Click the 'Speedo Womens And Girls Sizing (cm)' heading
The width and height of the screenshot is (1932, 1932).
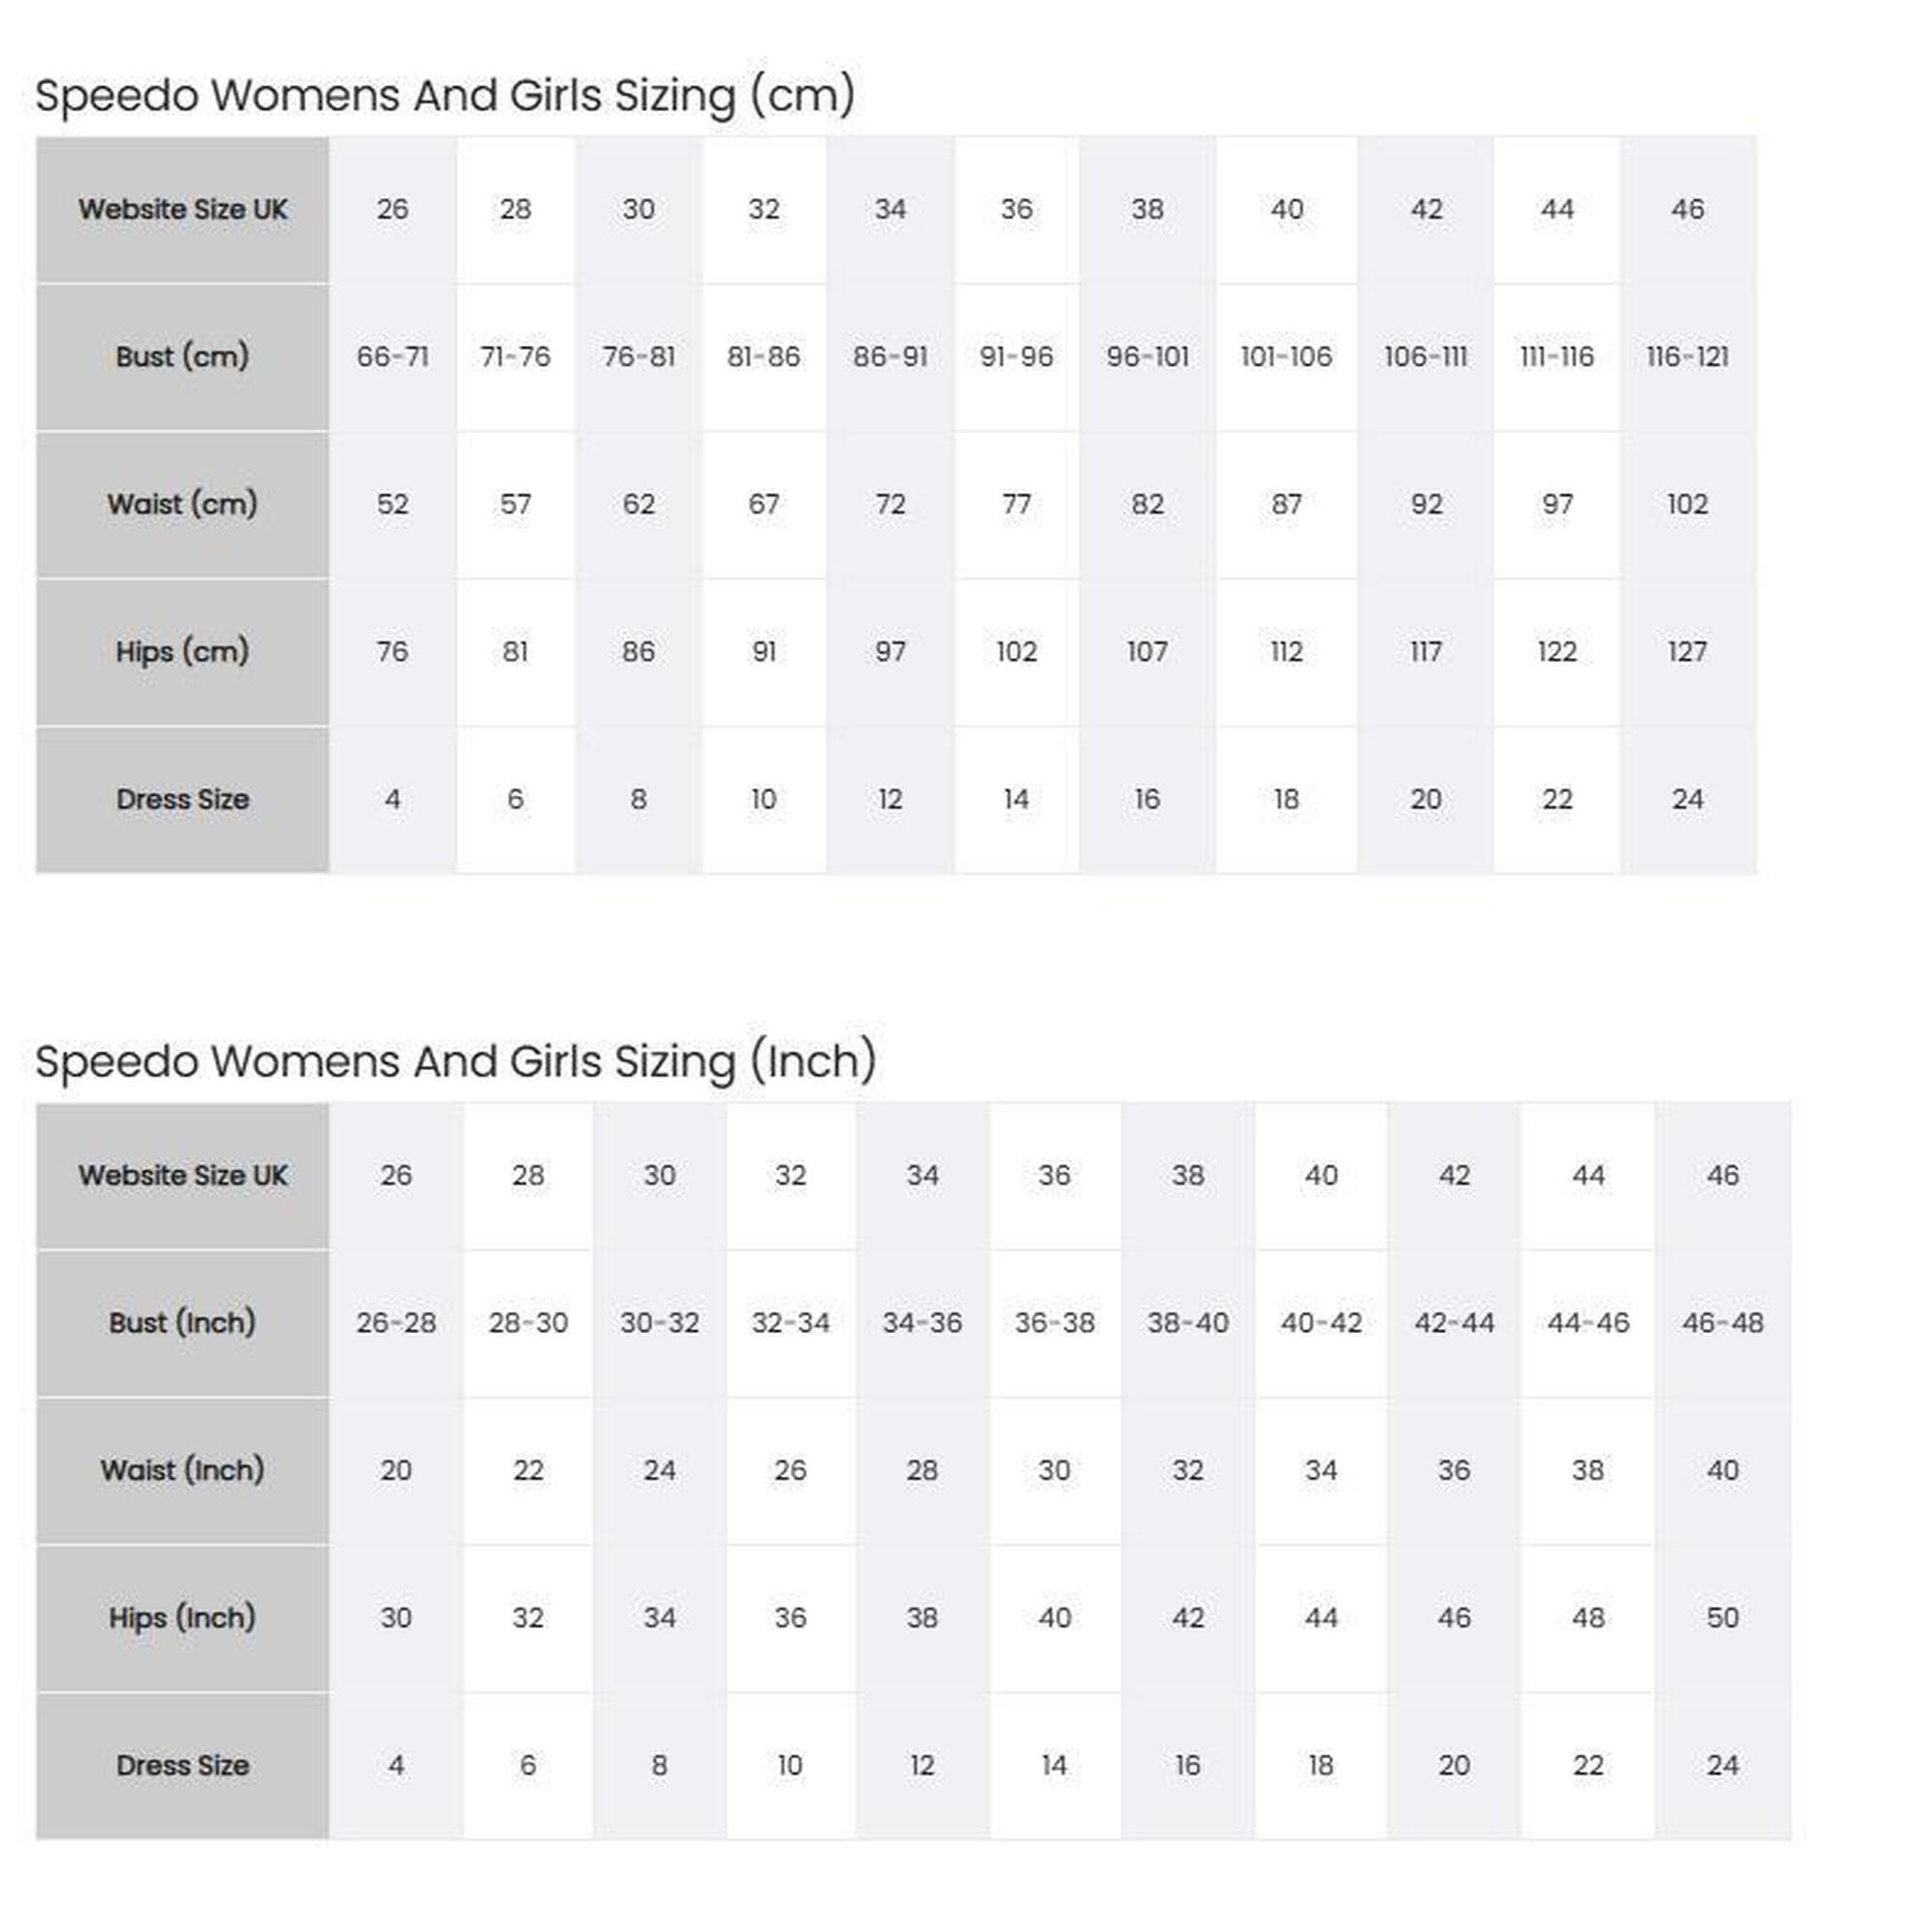[x=445, y=96]
